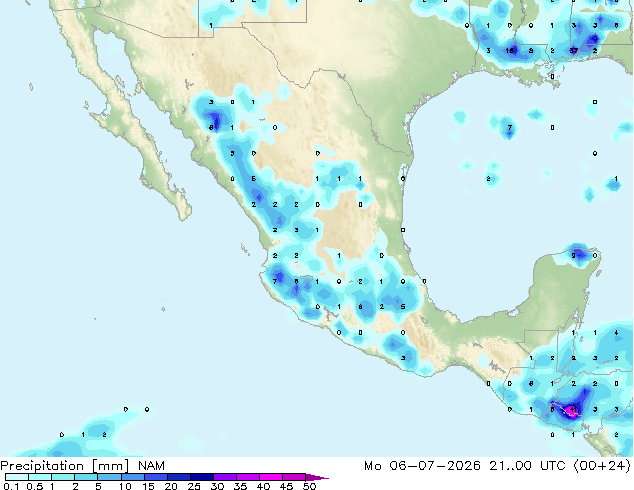Screen dimensions: 634x490
Task: Click the "(00+24)" forecast offset text
Action: pyautogui.click(x=602, y=466)
